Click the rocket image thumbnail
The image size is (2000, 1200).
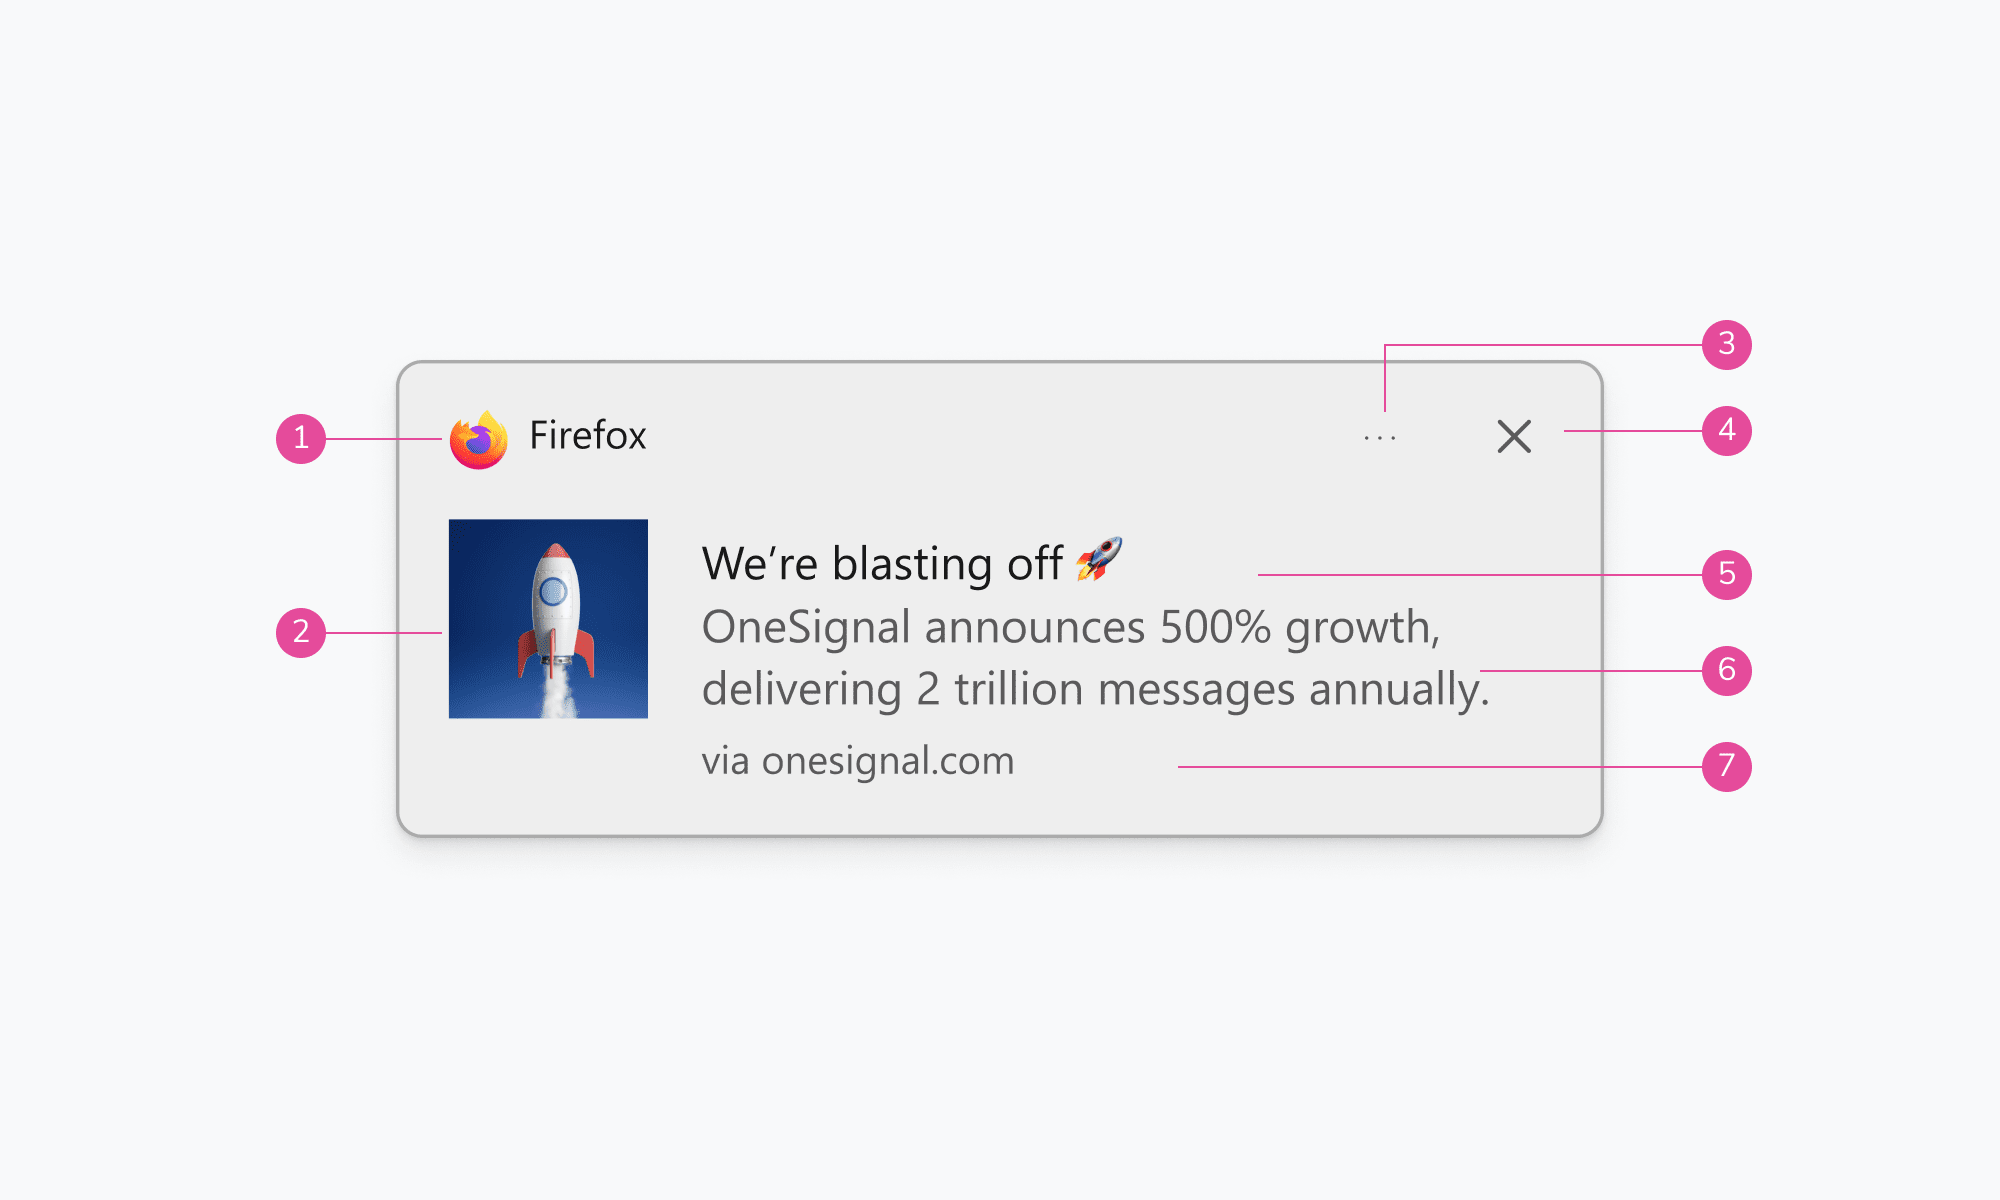[548, 618]
